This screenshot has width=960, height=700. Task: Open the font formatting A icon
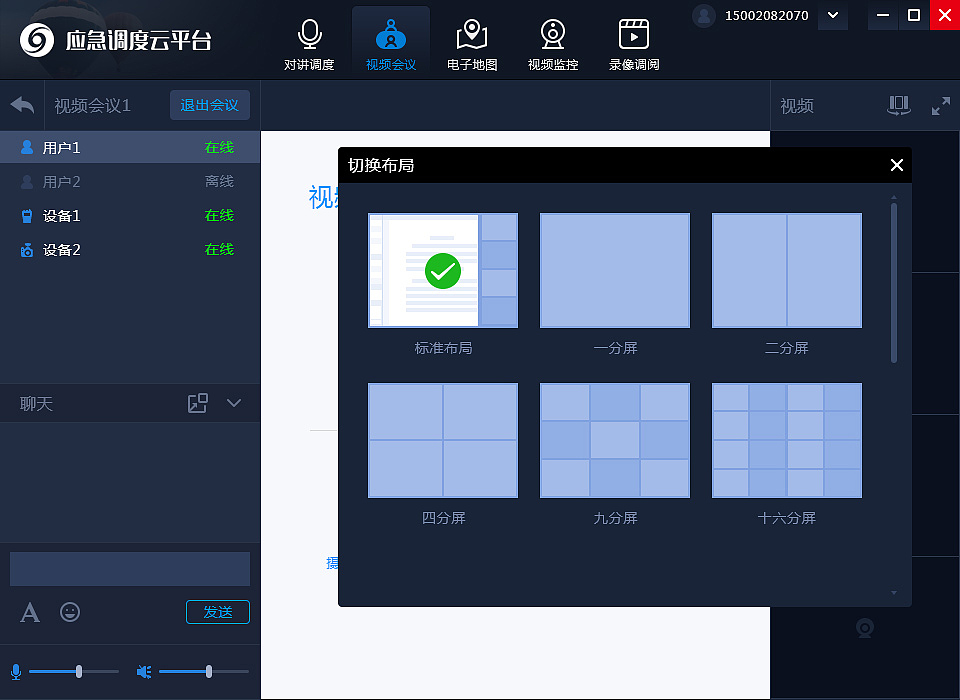click(30, 612)
